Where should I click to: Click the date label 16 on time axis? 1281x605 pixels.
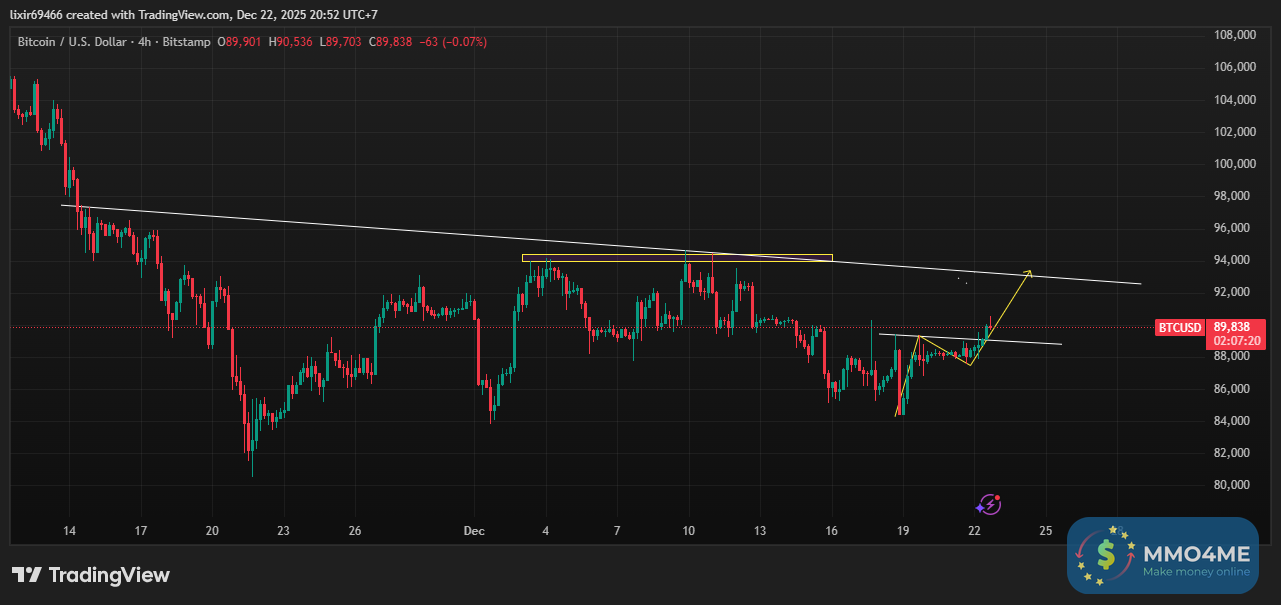831,530
